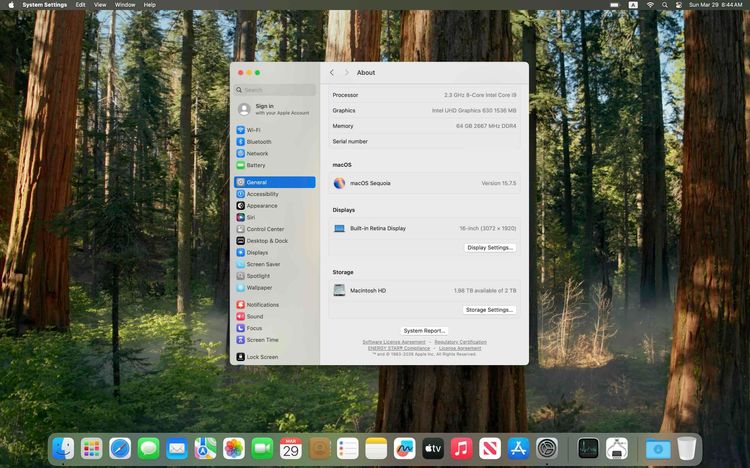Open Appearance settings pane
This screenshot has width=750, height=468.
click(x=275, y=206)
